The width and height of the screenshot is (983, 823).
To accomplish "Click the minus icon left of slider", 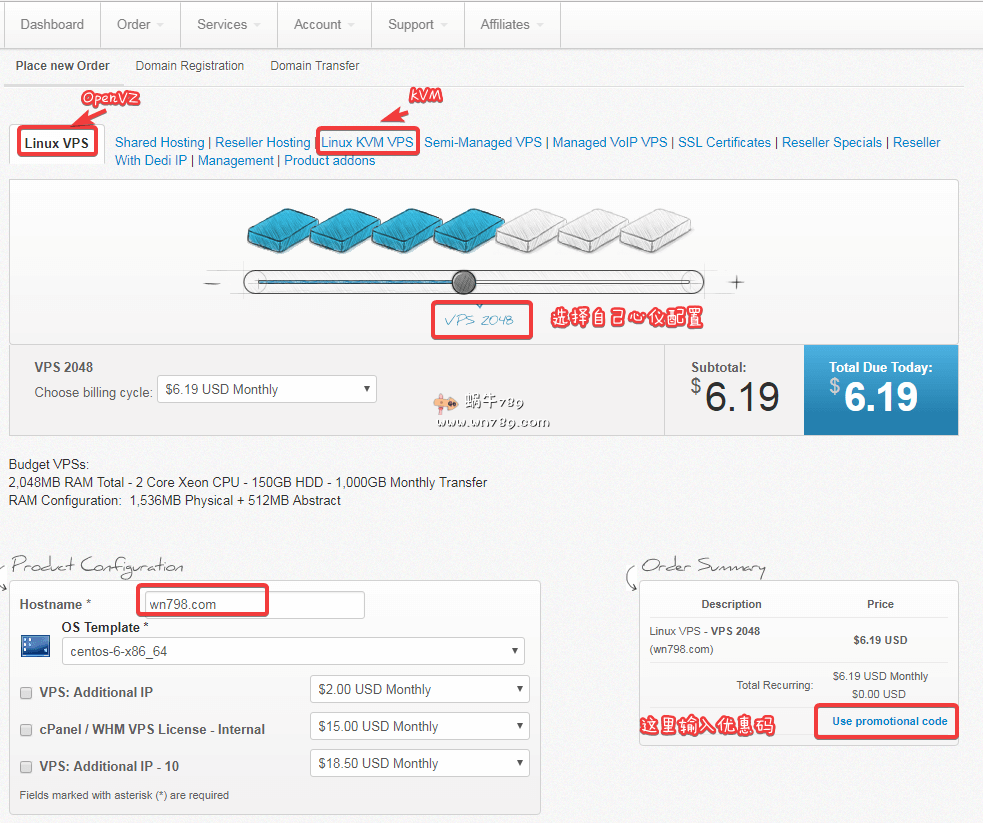I will [x=212, y=283].
